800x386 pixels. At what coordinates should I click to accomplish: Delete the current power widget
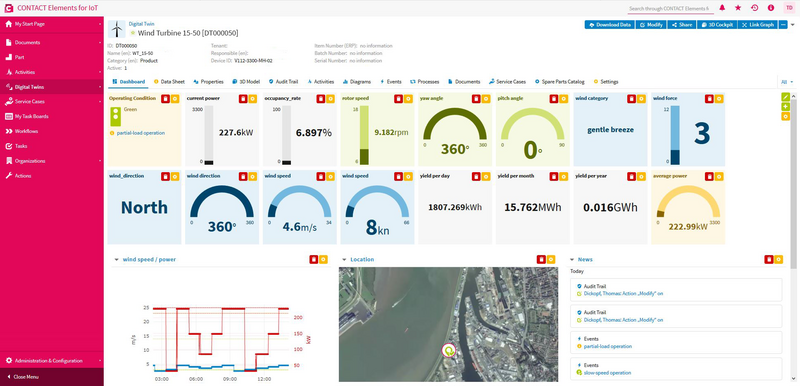[x=242, y=99]
